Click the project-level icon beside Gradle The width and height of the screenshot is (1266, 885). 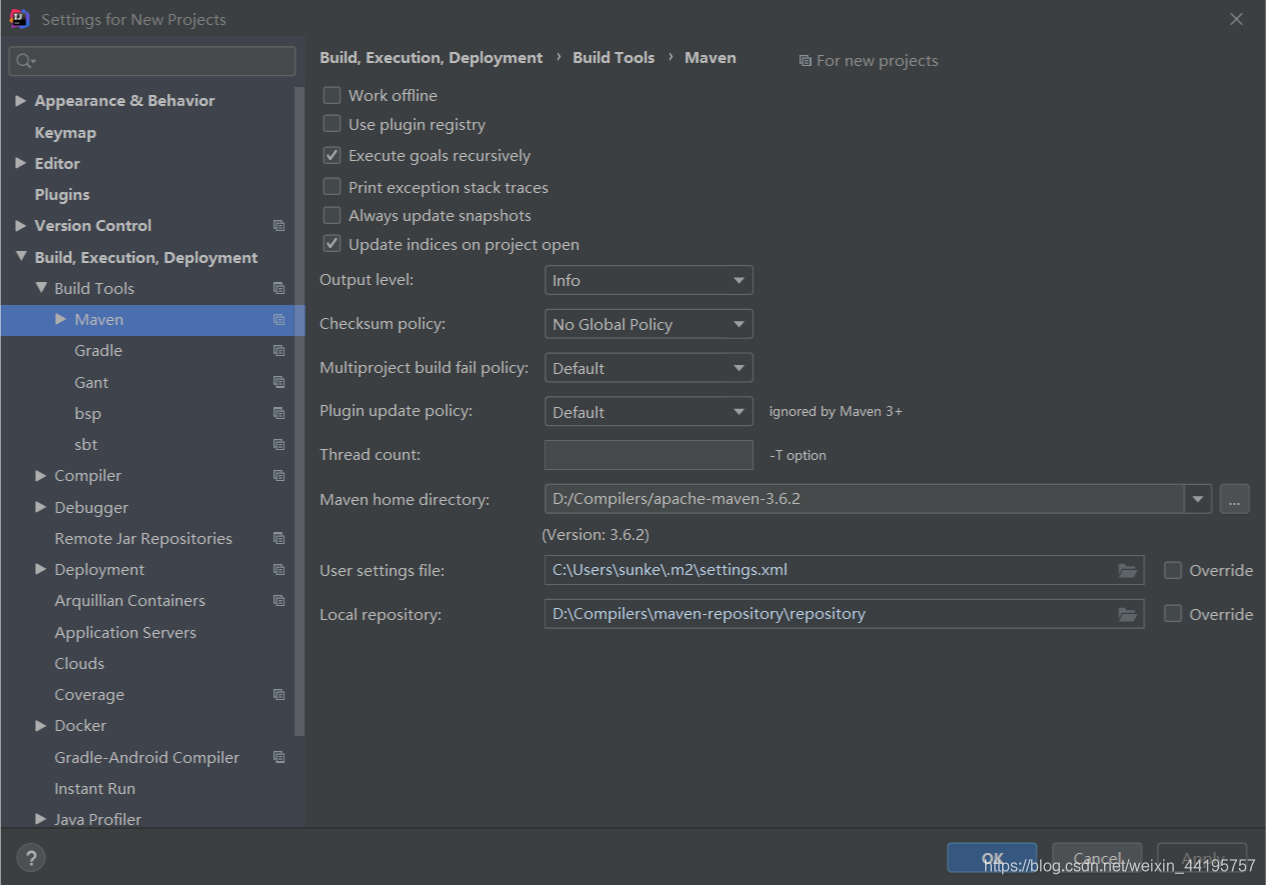(x=279, y=351)
